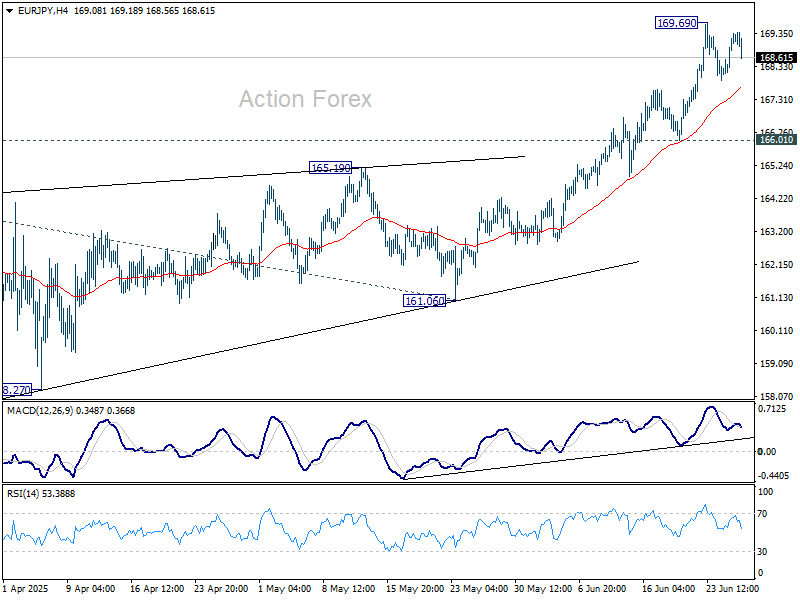Click the 167.310 price axis value

point(777,99)
